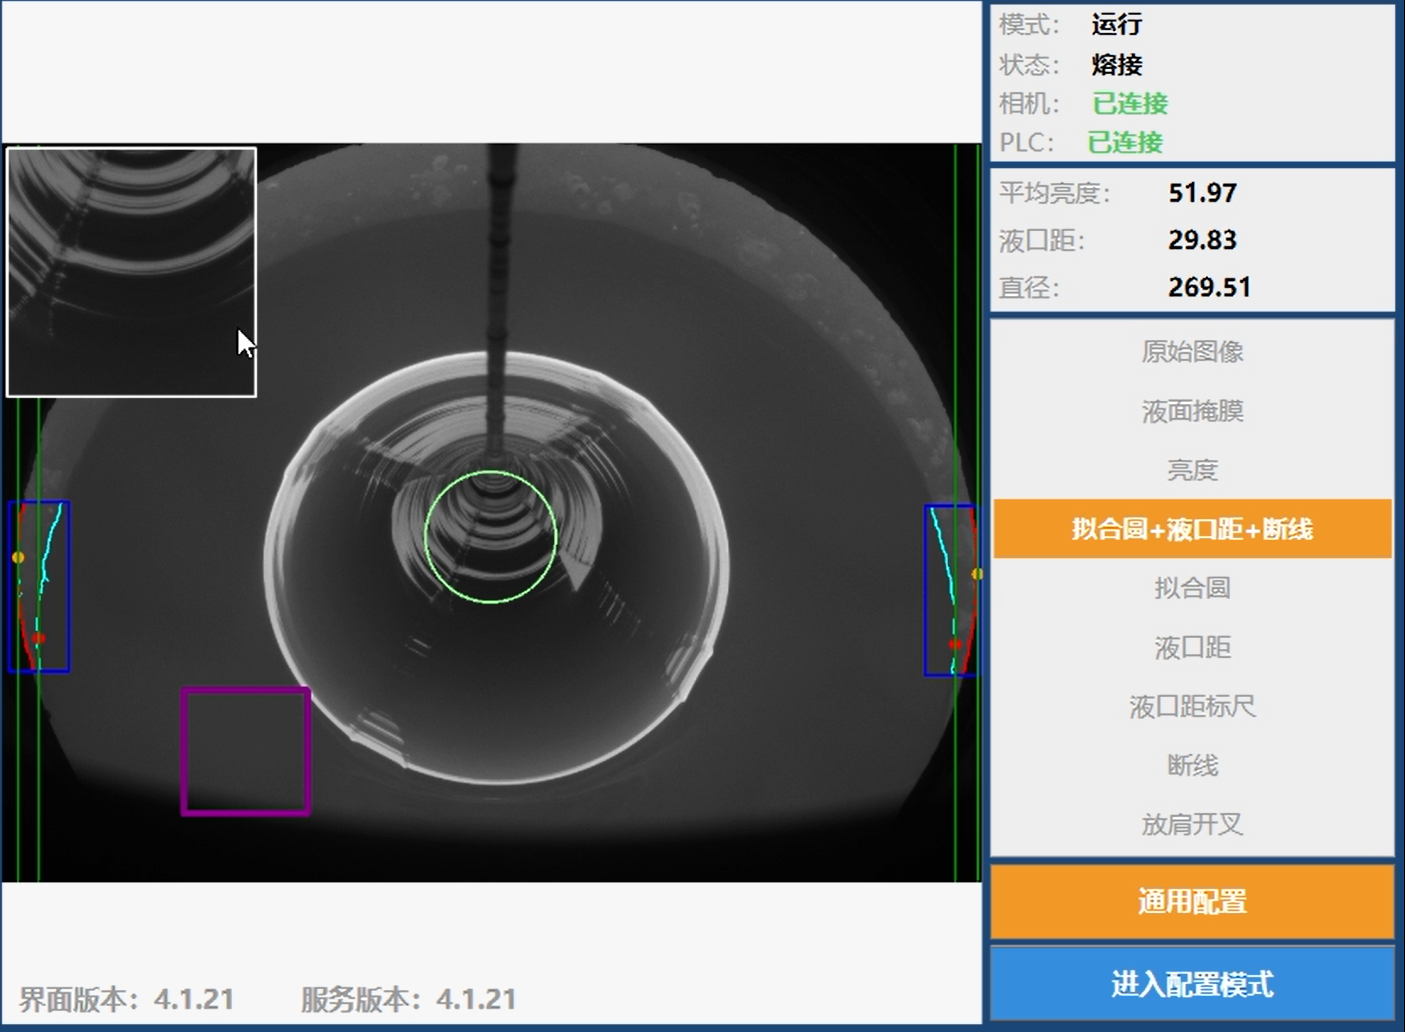Click the magnified preview thumbnail
Viewport: 1405px width, 1032px height.
132,272
